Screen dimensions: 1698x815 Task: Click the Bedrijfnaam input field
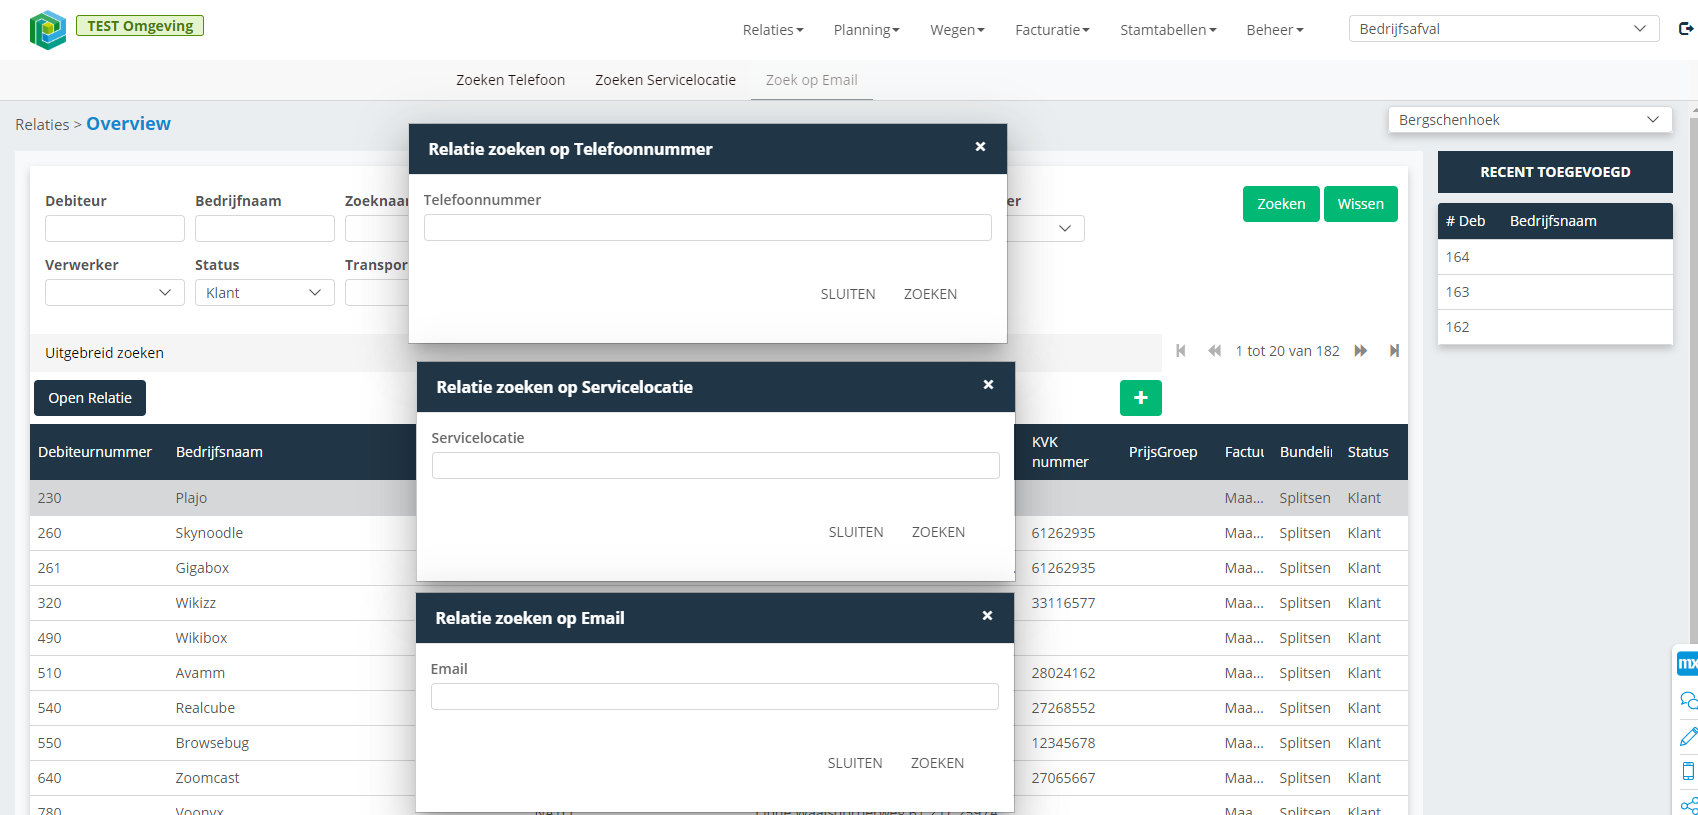click(x=265, y=229)
